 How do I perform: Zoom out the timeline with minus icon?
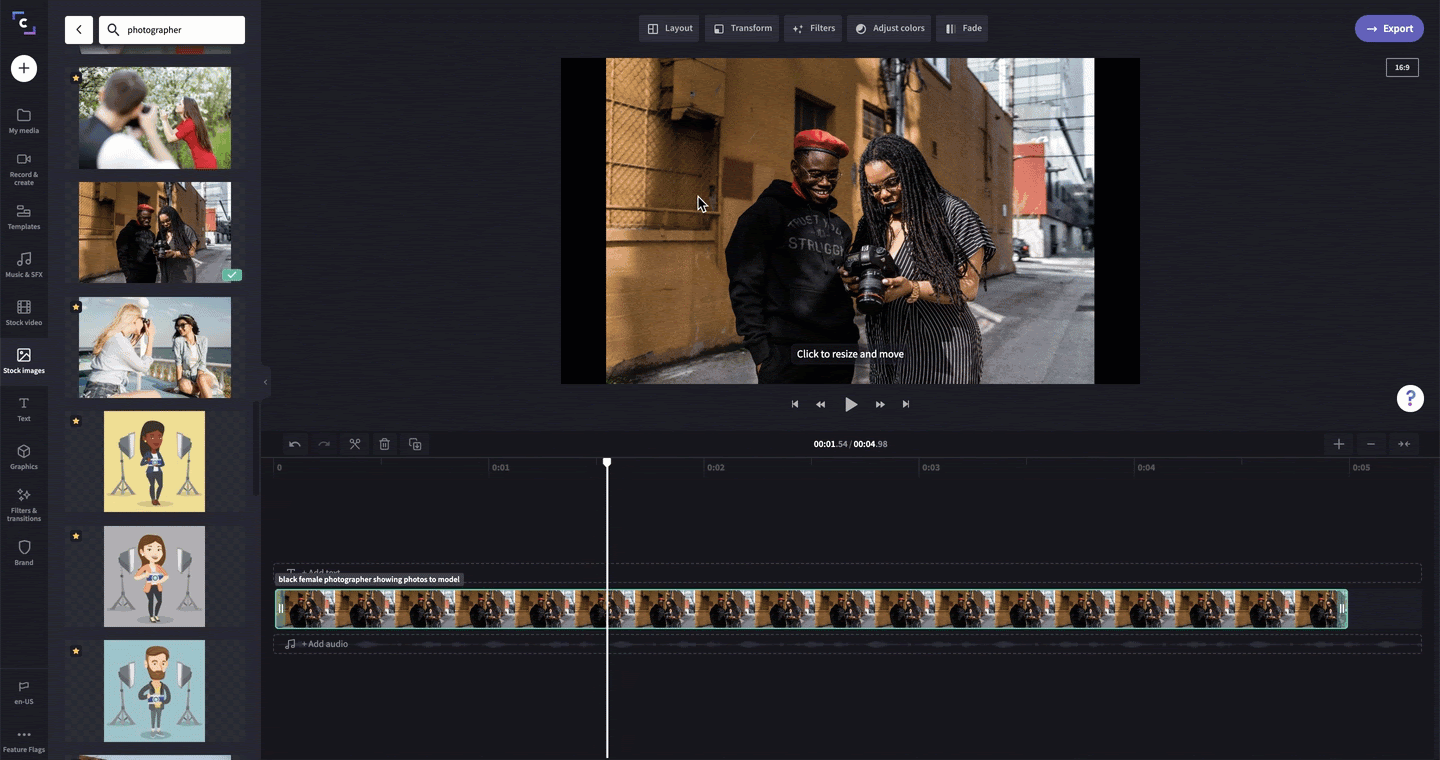[1371, 444]
